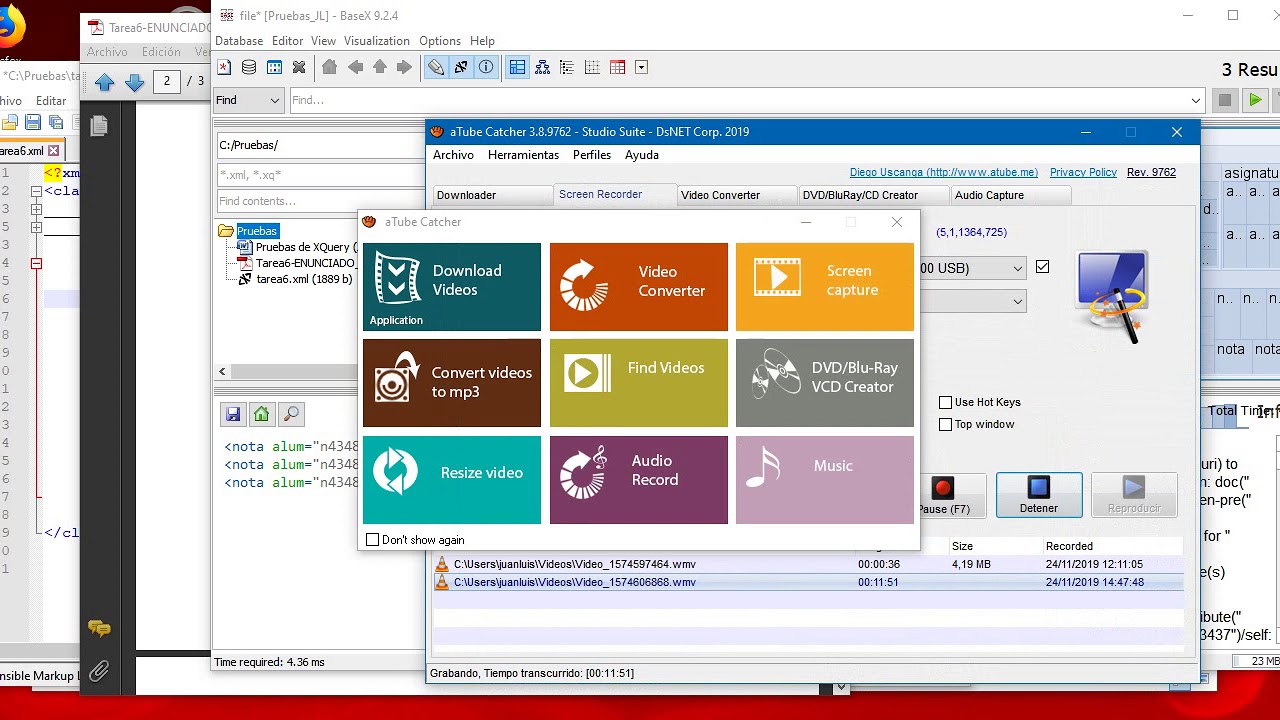Enable Top window checkbox
This screenshot has width=1280, height=720.
[x=945, y=424]
